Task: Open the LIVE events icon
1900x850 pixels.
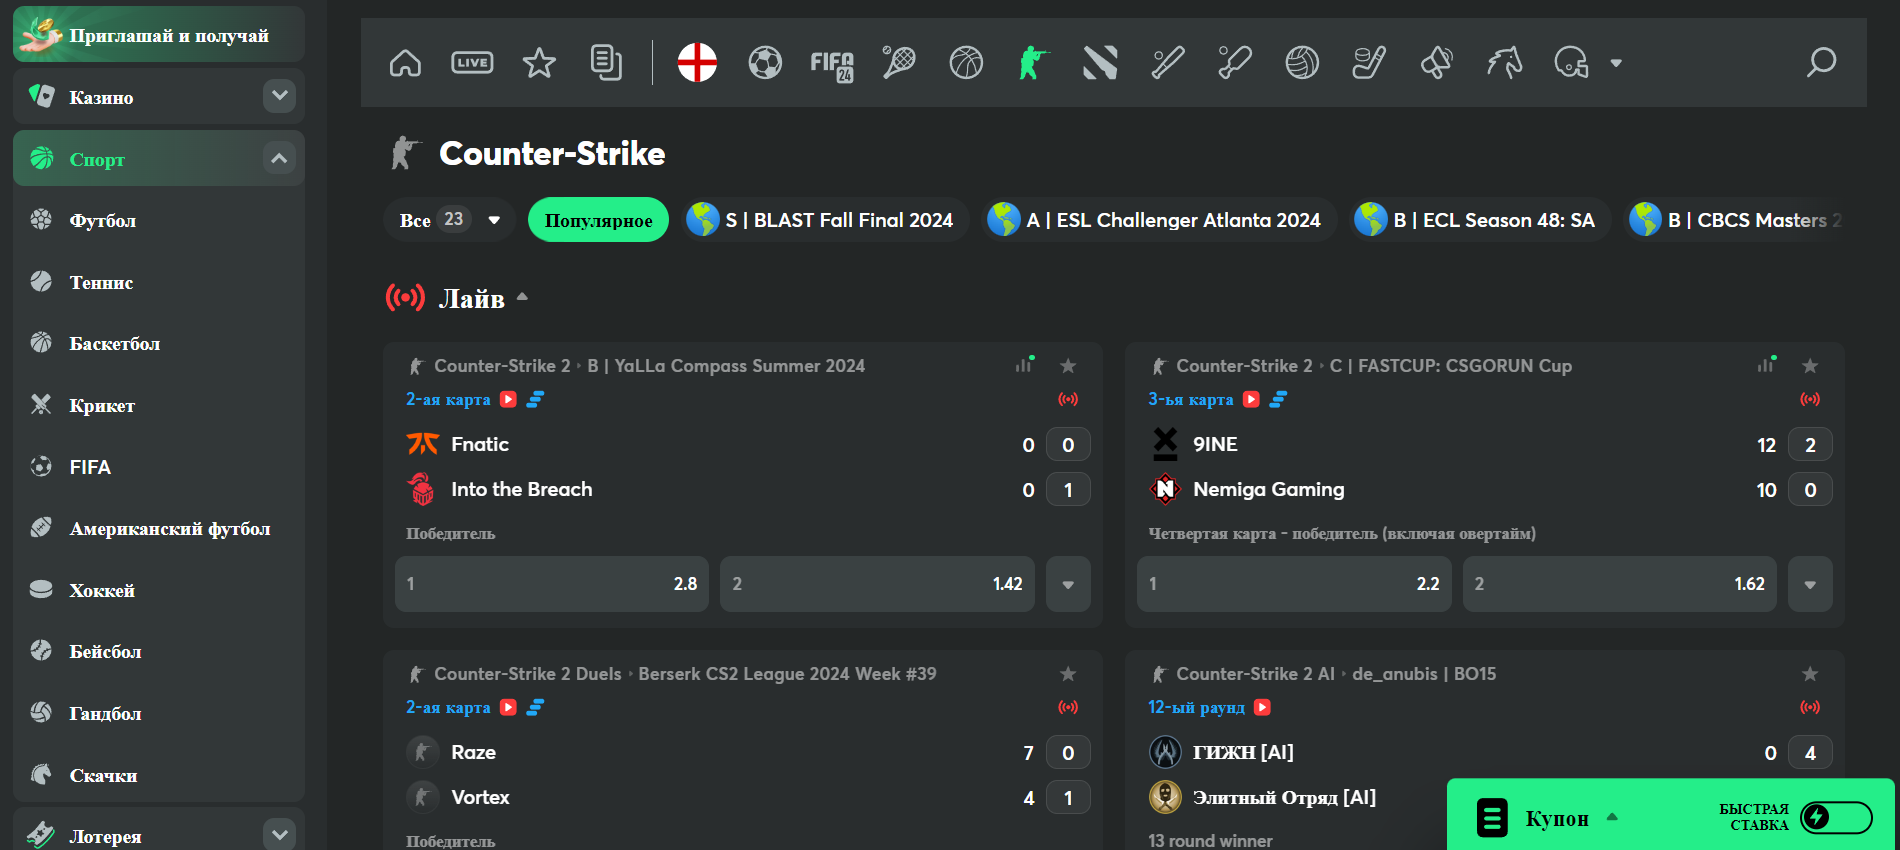Action: pos(472,63)
